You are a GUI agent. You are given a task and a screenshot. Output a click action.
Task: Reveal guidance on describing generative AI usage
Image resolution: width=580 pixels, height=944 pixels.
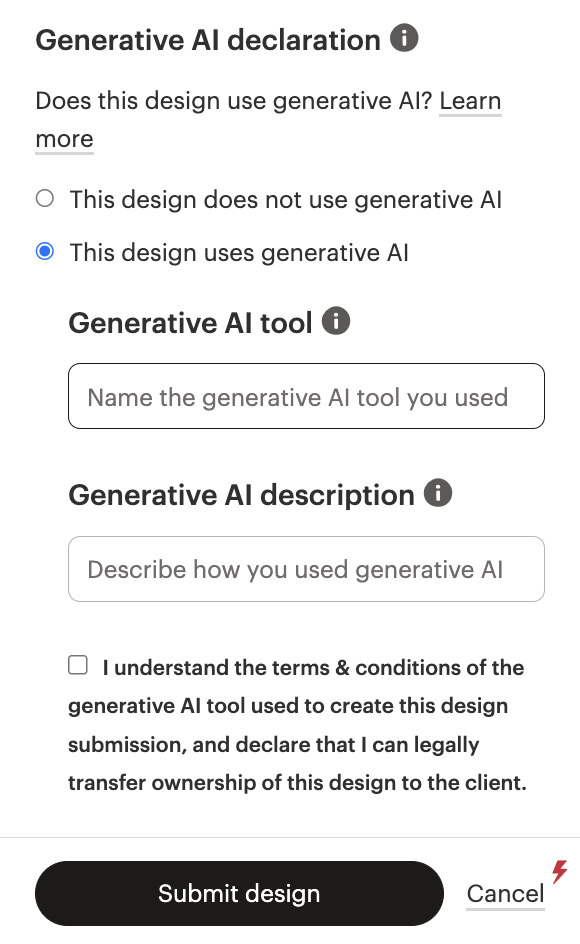tap(438, 492)
